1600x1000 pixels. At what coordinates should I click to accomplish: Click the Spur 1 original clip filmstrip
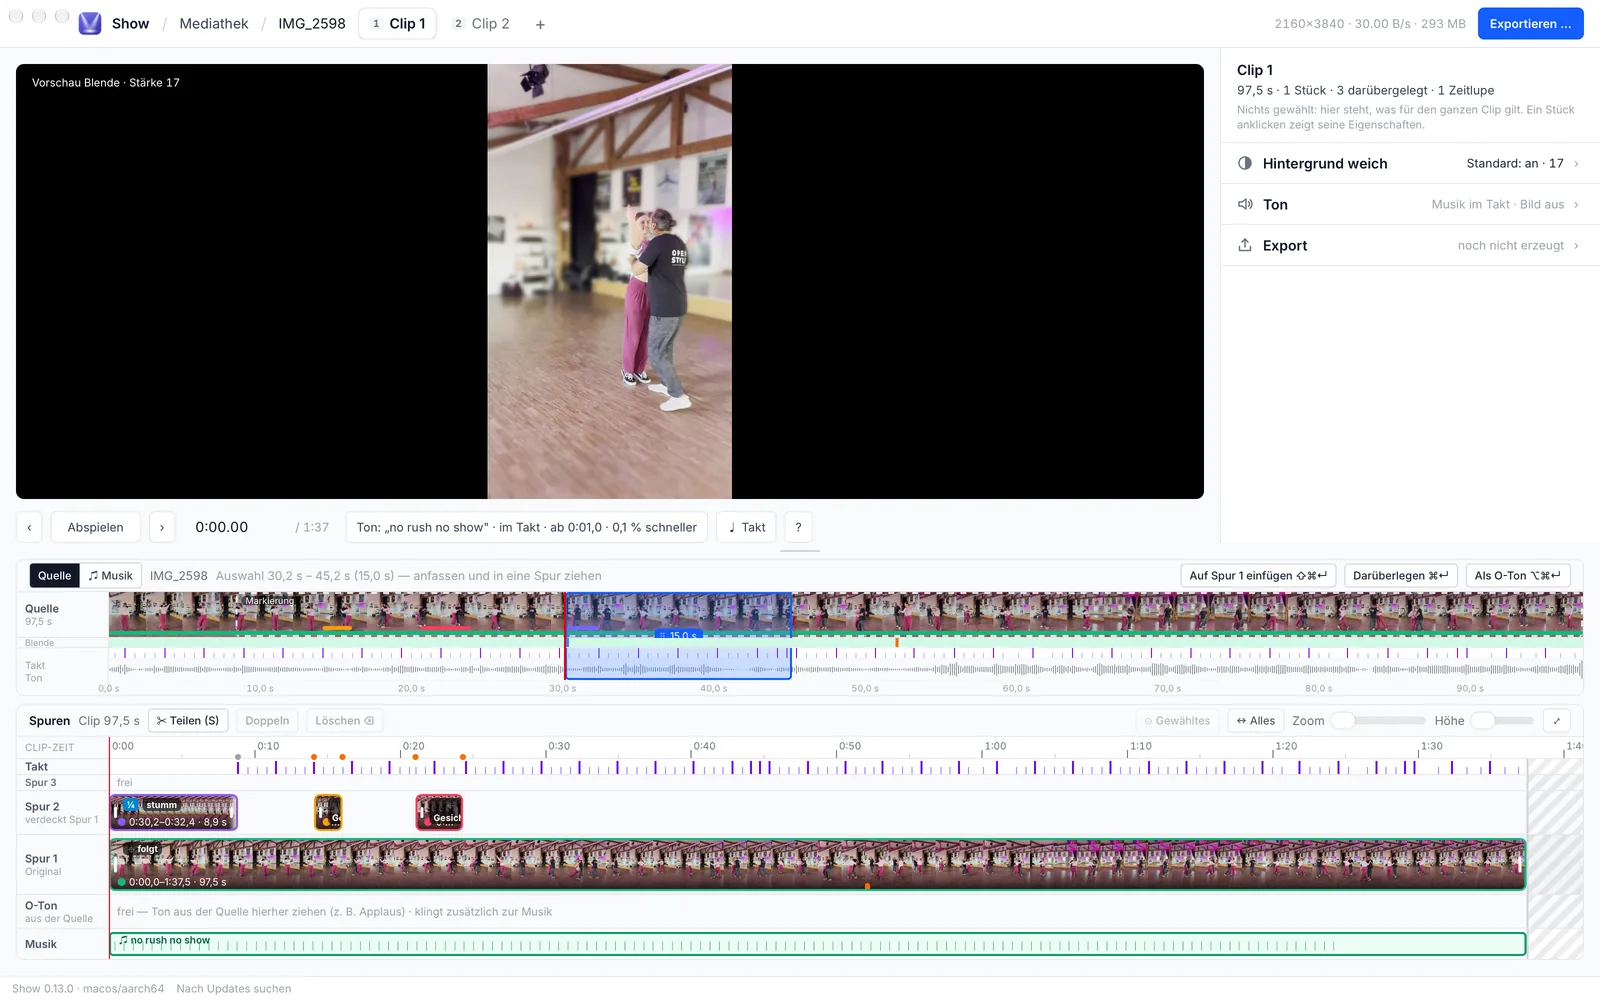coord(818,864)
